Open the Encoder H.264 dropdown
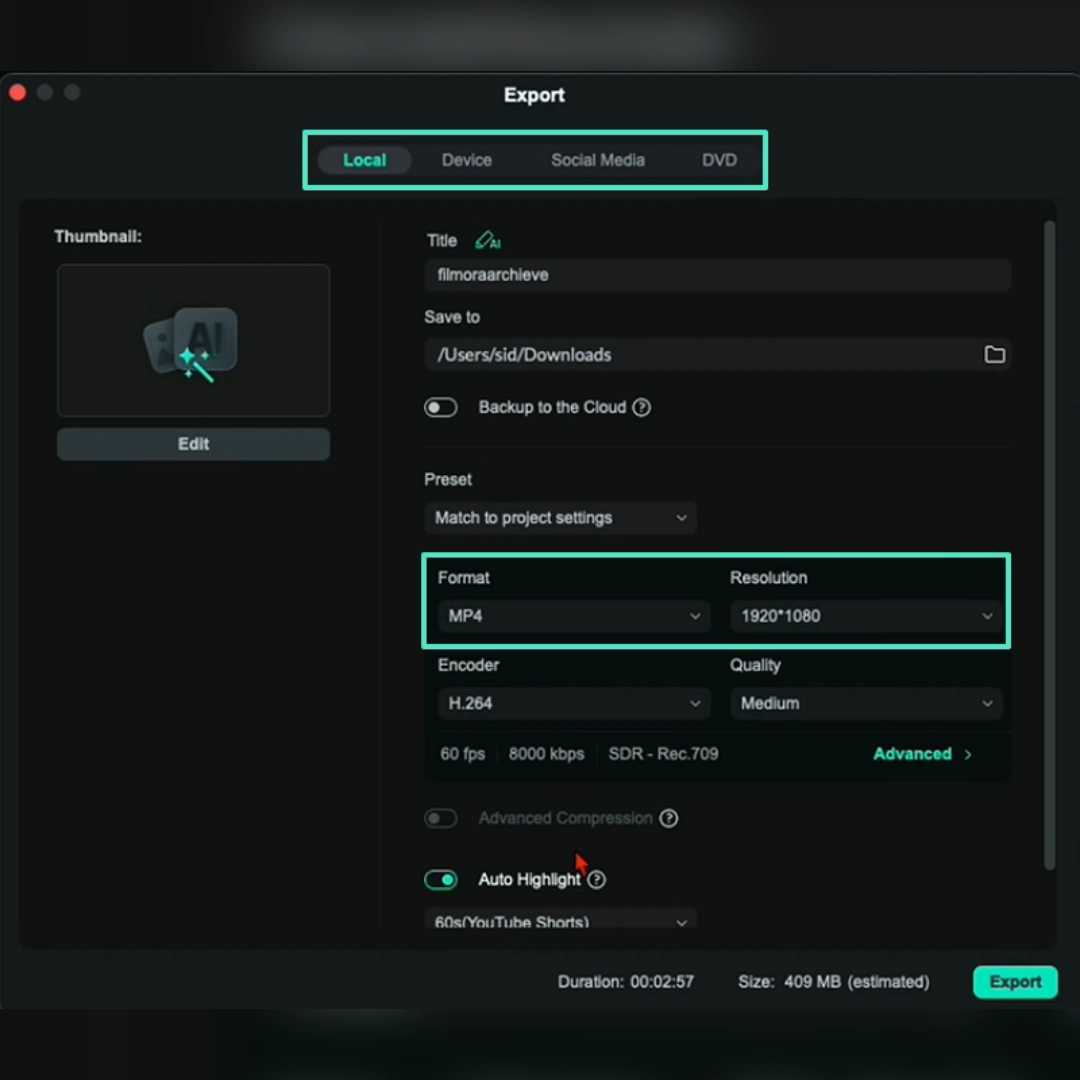Screen dimensions: 1080x1080 [574, 703]
